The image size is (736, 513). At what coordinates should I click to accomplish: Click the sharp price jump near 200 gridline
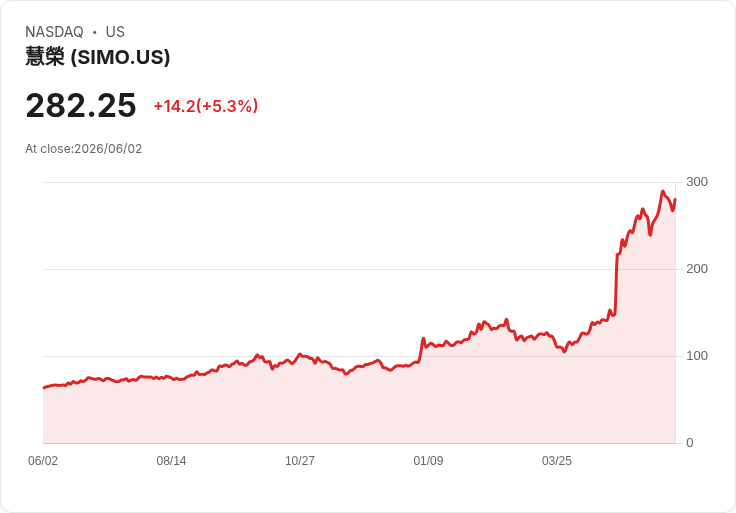point(616,282)
